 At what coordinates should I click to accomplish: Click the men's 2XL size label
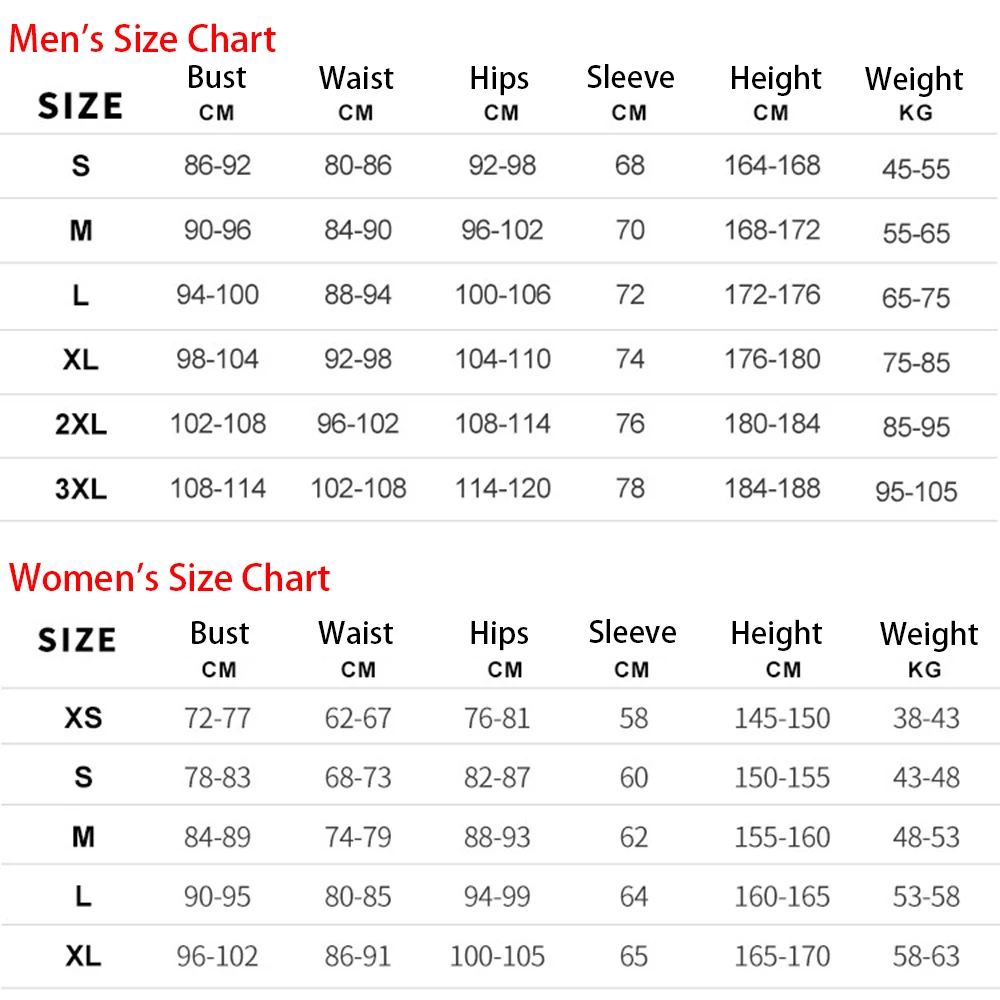(81, 425)
